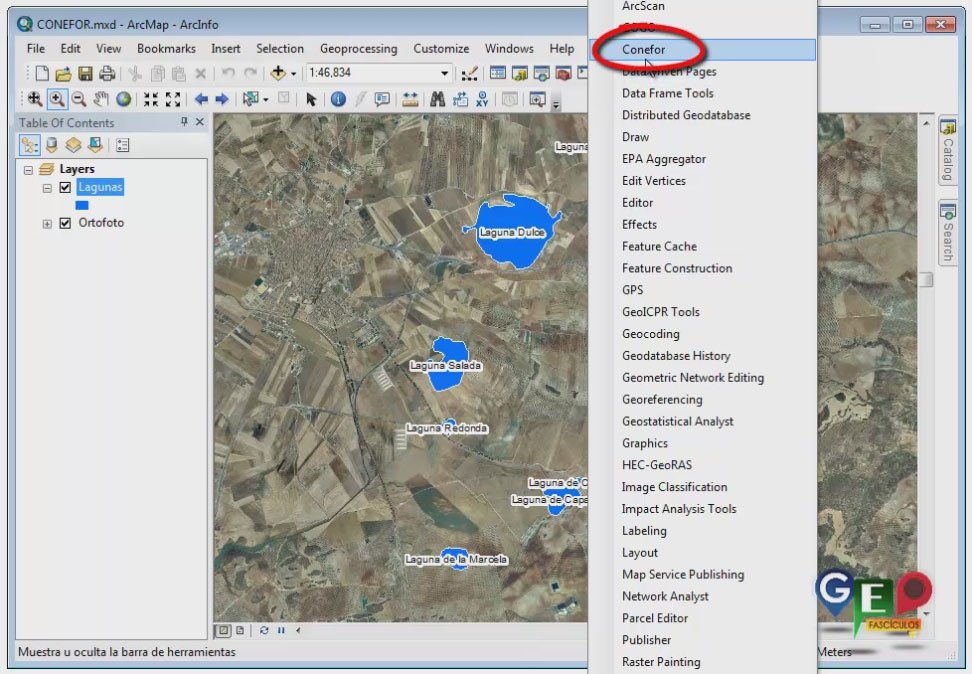
Task: Open the Find Route tool
Action: 460,99
